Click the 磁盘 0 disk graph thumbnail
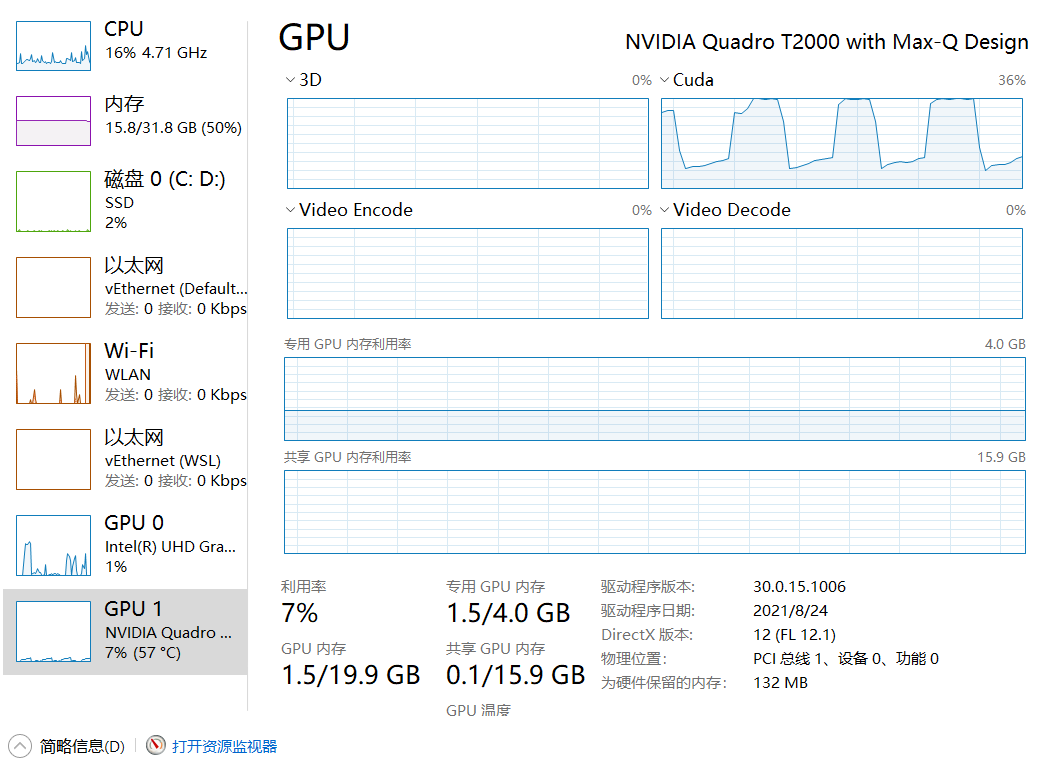The width and height of the screenshot is (1057, 776). click(x=53, y=201)
